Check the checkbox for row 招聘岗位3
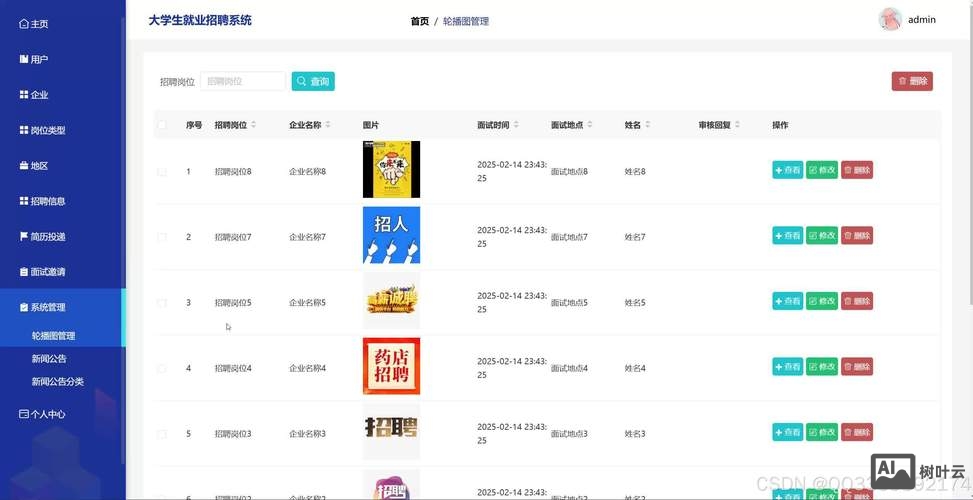 pyautogui.click(x=162, y=434)
